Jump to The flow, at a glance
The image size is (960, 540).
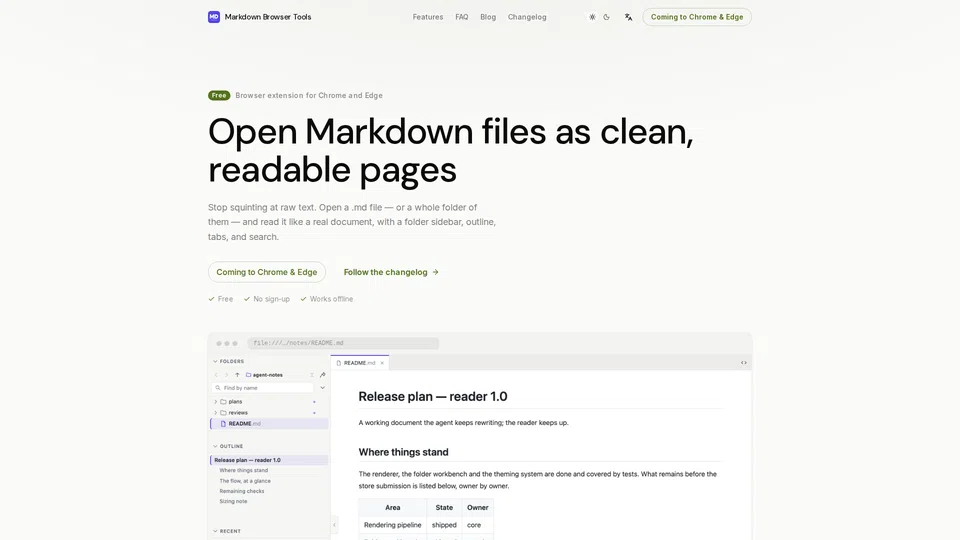click(245, 481)
